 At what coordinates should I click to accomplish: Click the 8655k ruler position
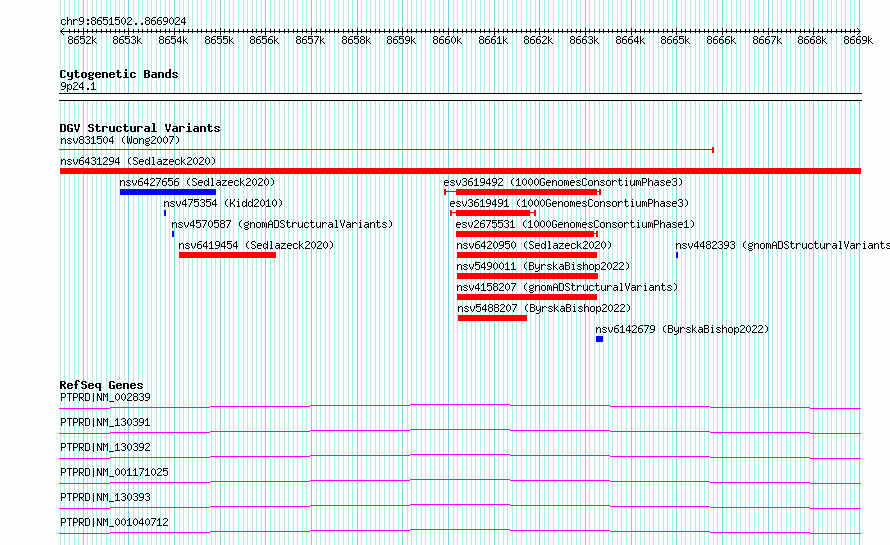219,40
